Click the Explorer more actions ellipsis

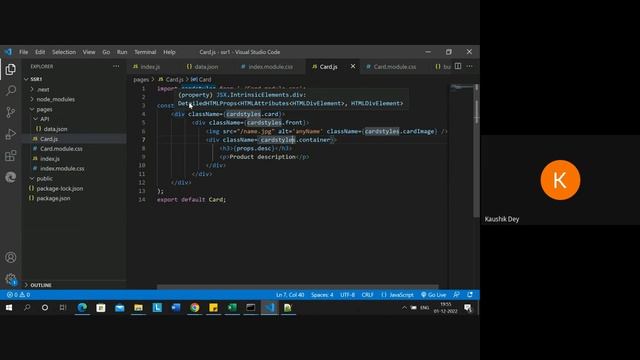pos(116,66)
